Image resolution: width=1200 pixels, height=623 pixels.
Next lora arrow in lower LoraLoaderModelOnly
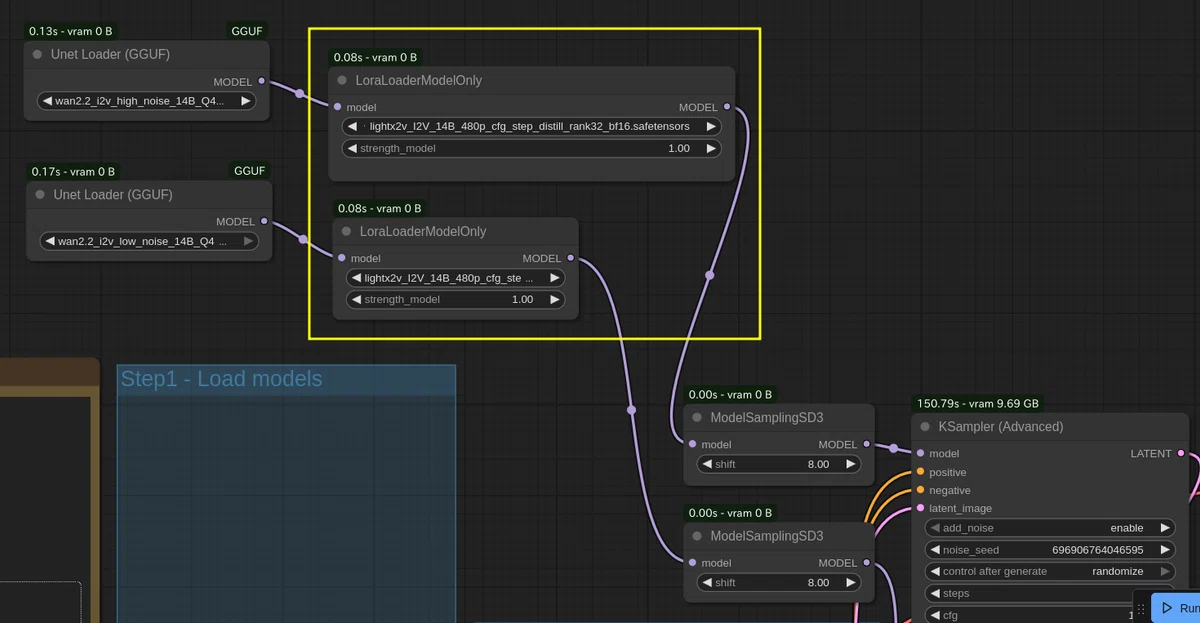tap(555, 278)
